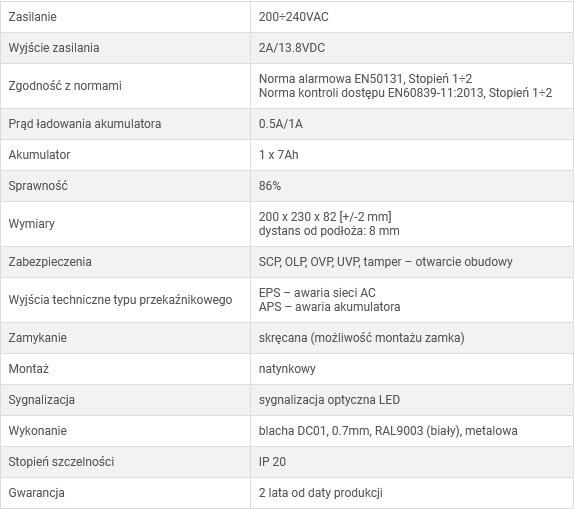574x509 pixels.
Task: Click the Wymiary dimensions 200 x 230 x 82
Action: coord(325,217)
